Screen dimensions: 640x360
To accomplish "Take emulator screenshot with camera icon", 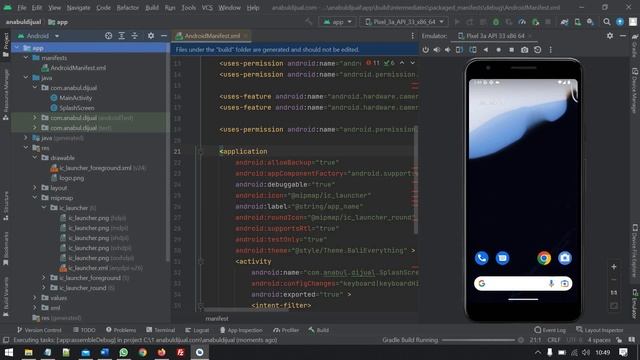I will coord(524,49).
